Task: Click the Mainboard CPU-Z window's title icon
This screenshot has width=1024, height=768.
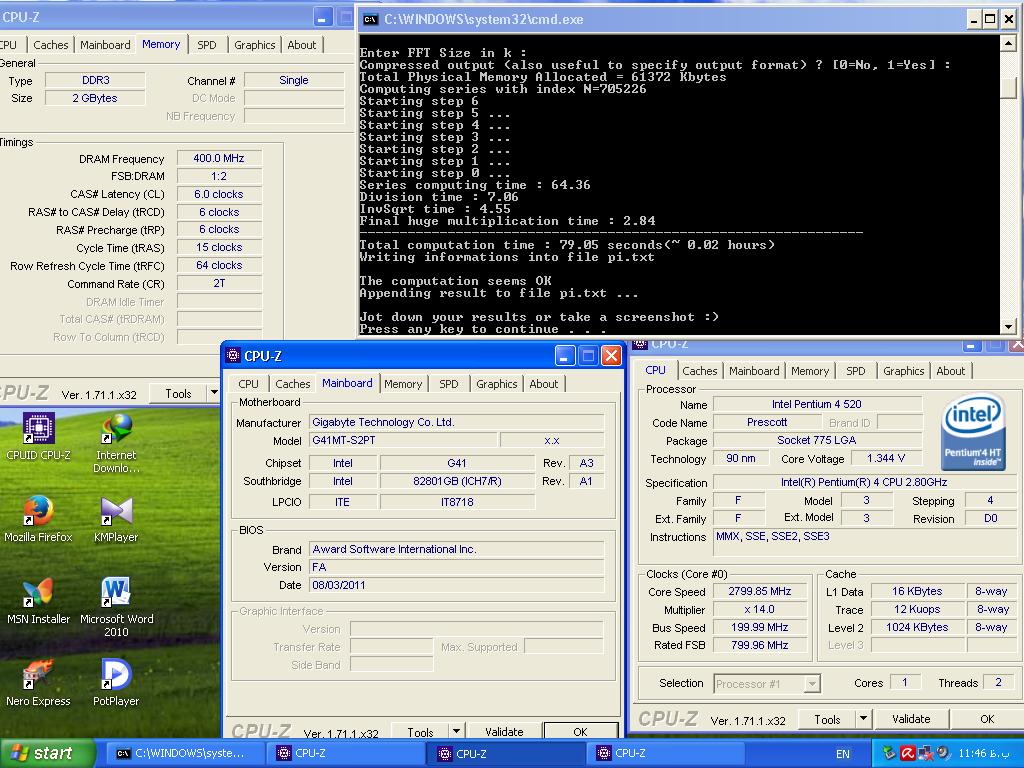Action: tap(233, 355)
